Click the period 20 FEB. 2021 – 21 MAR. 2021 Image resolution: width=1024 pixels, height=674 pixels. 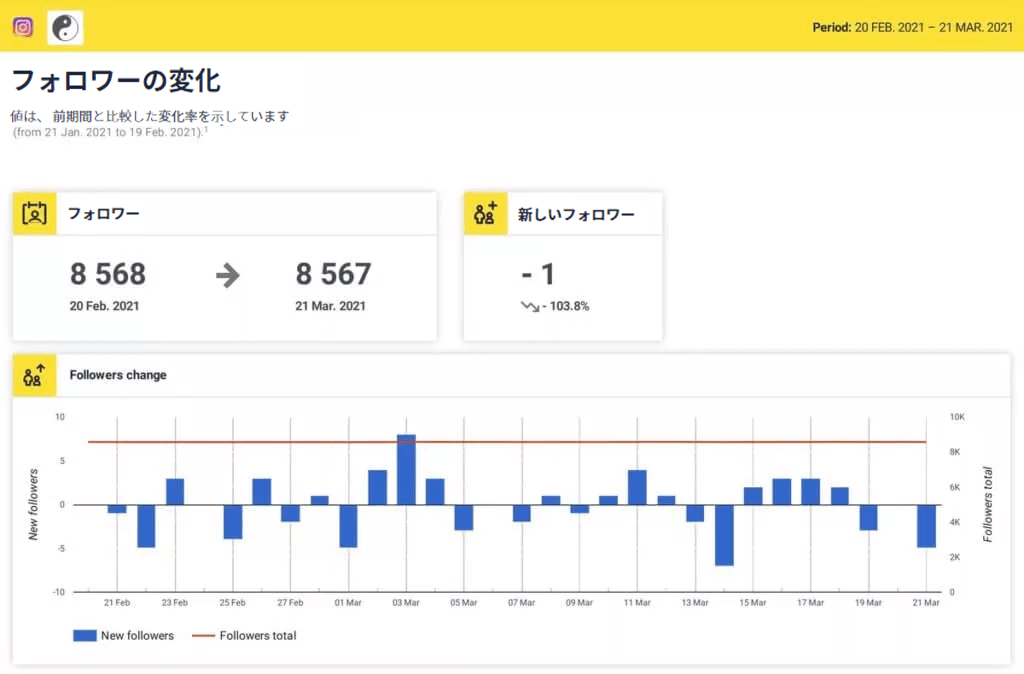pos(934,27)
